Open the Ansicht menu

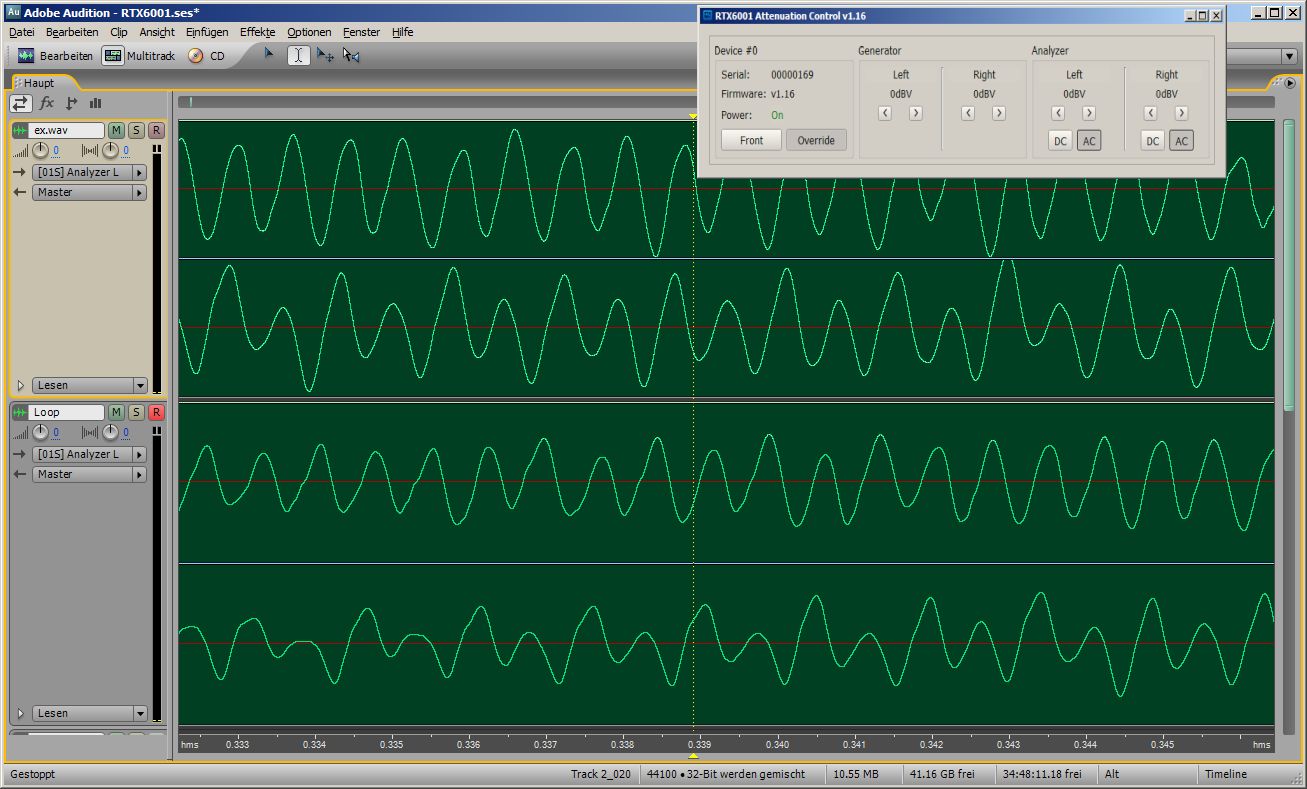(157, 32)
